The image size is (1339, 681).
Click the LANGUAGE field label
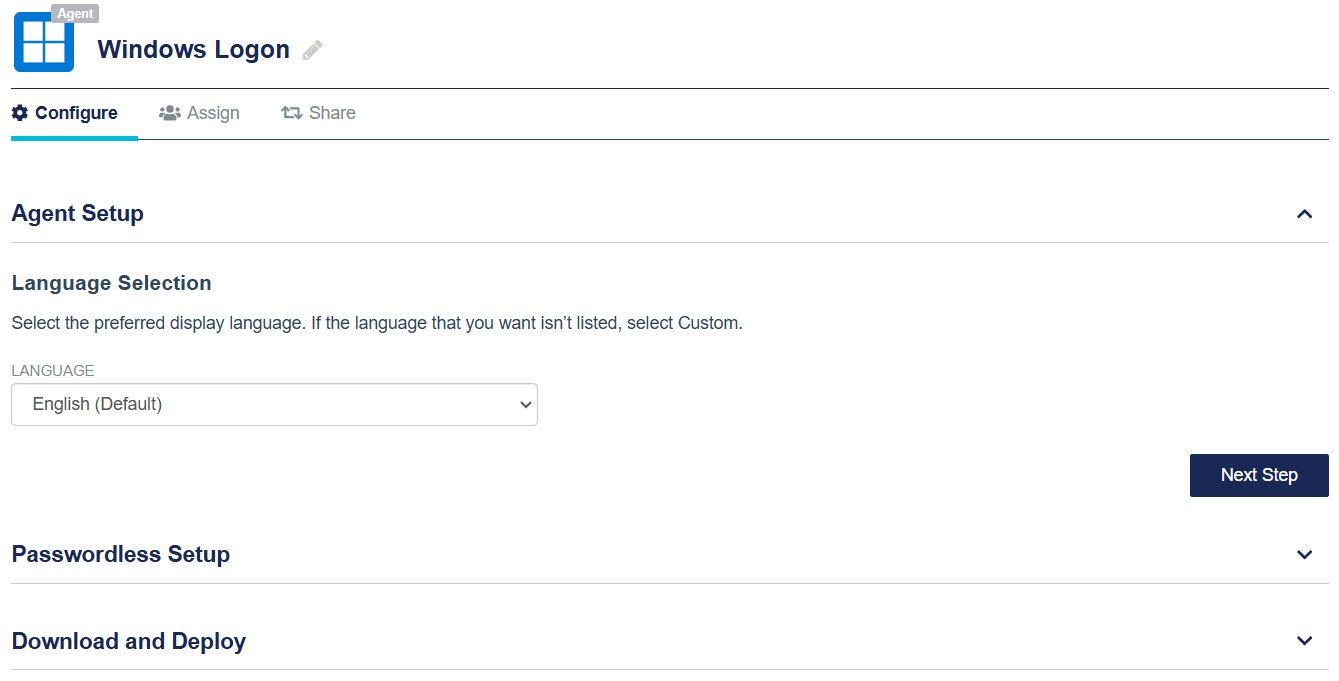pyautogui.click(x=53, y=370)
